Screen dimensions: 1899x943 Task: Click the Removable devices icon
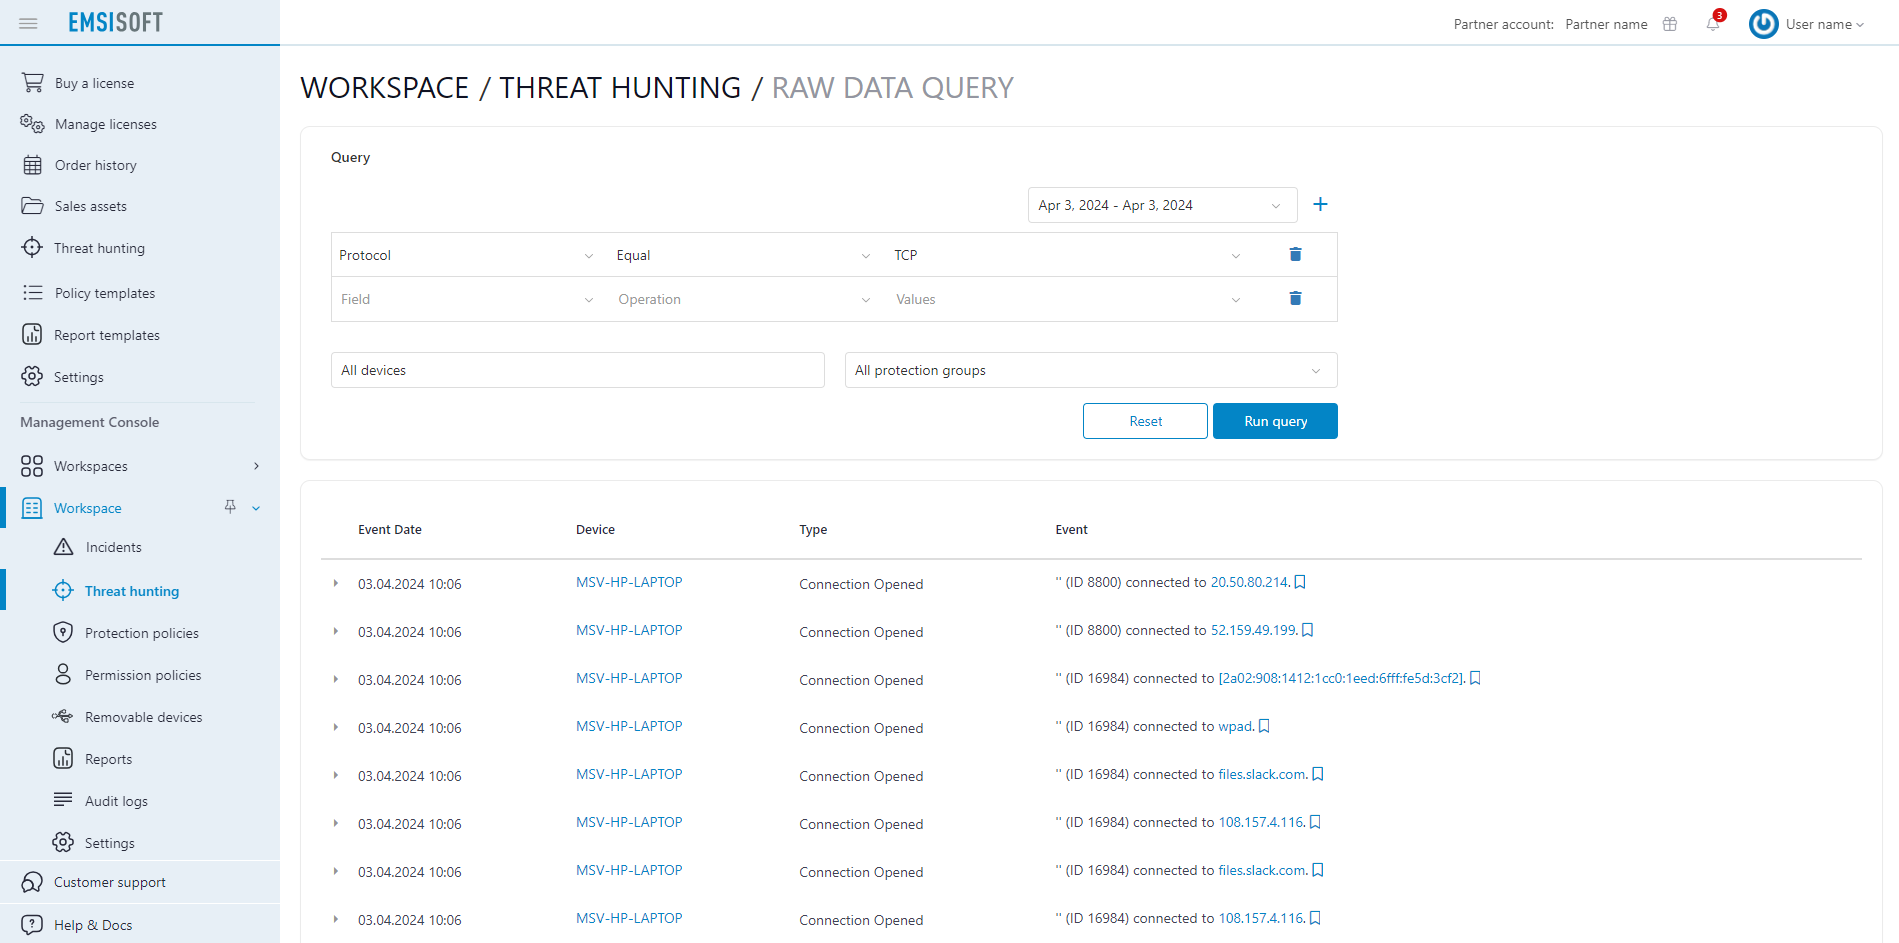click(62, 716)
